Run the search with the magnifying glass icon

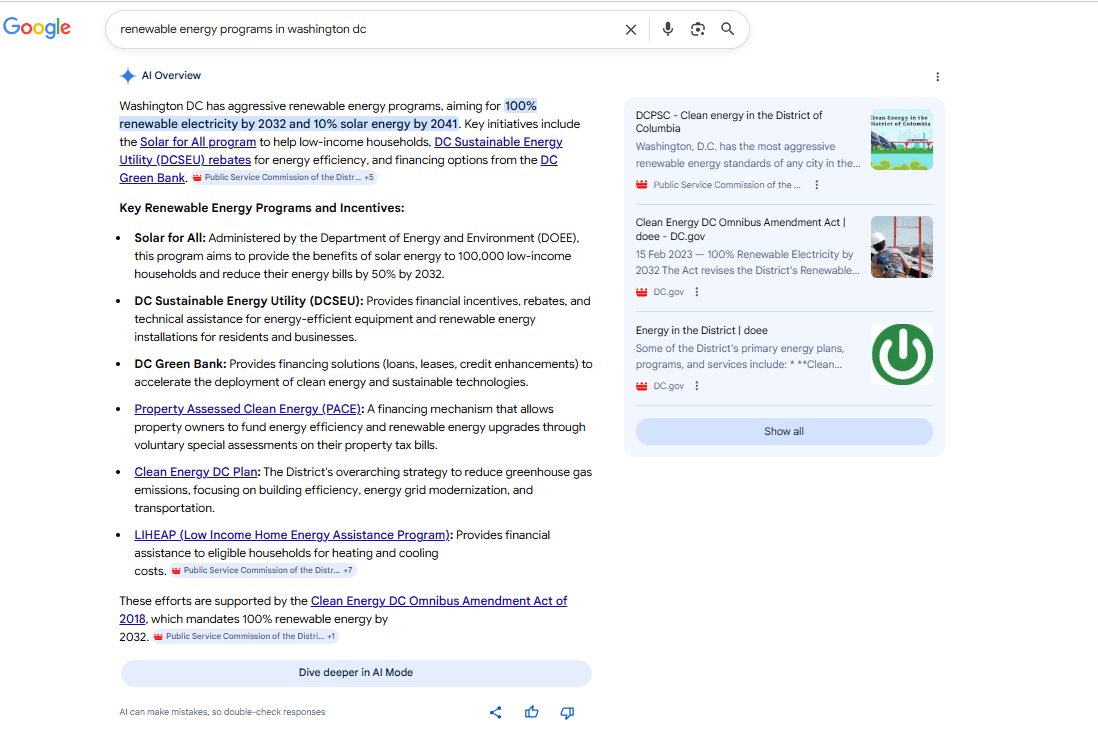728,29
